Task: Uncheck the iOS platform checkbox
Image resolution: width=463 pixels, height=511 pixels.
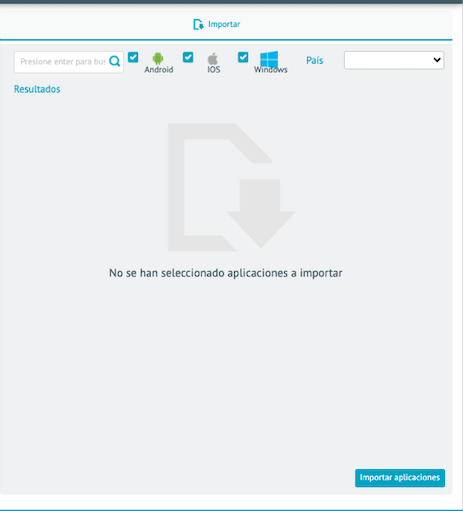Action: click(x=188, y=57)
